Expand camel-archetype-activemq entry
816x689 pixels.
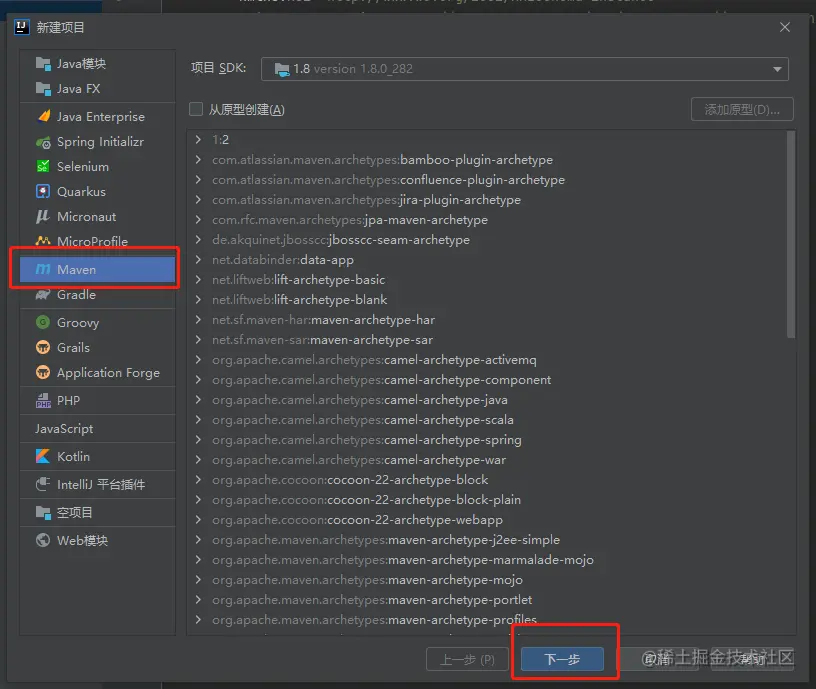(x=198, y=360)
